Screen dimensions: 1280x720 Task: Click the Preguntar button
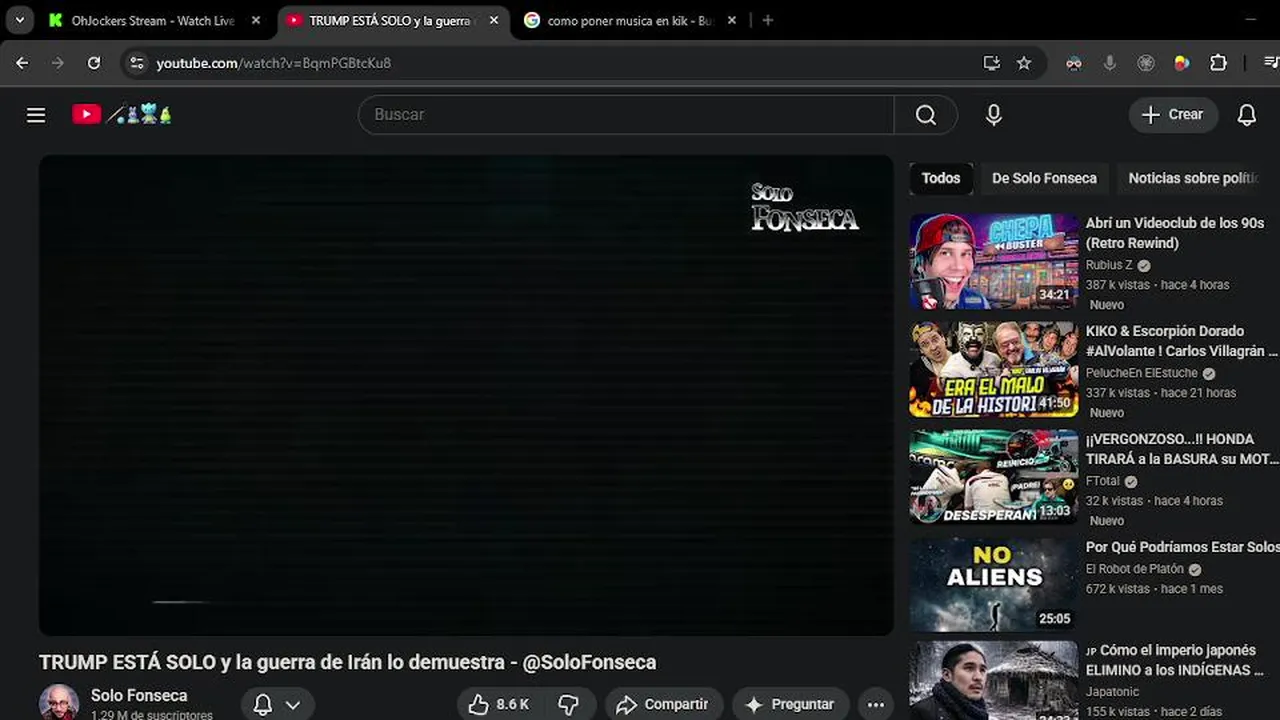[790, 704]
